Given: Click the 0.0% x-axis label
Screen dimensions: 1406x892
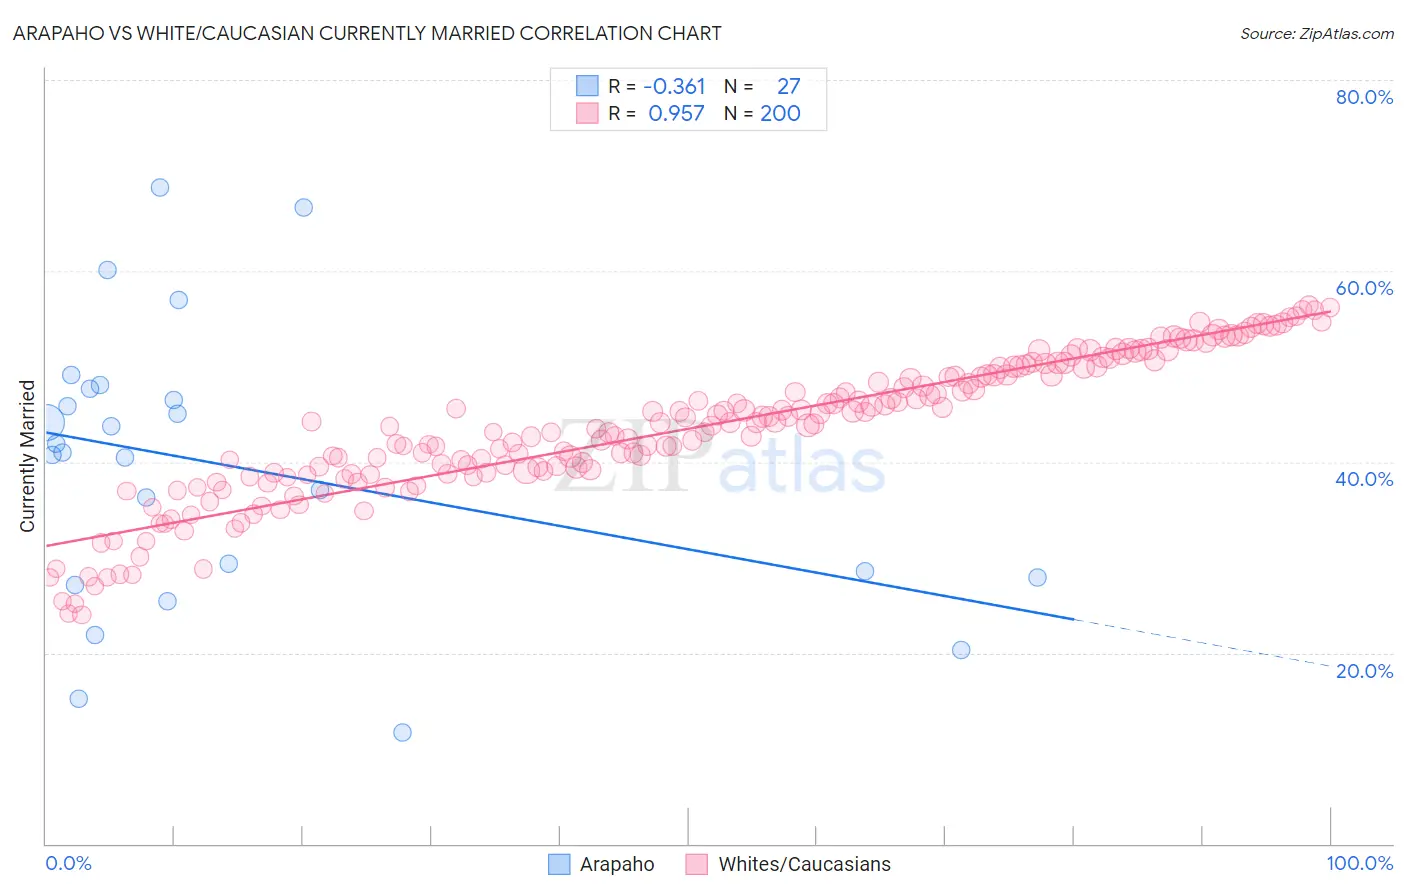Looking at the screenshot, I should (68, 863).
